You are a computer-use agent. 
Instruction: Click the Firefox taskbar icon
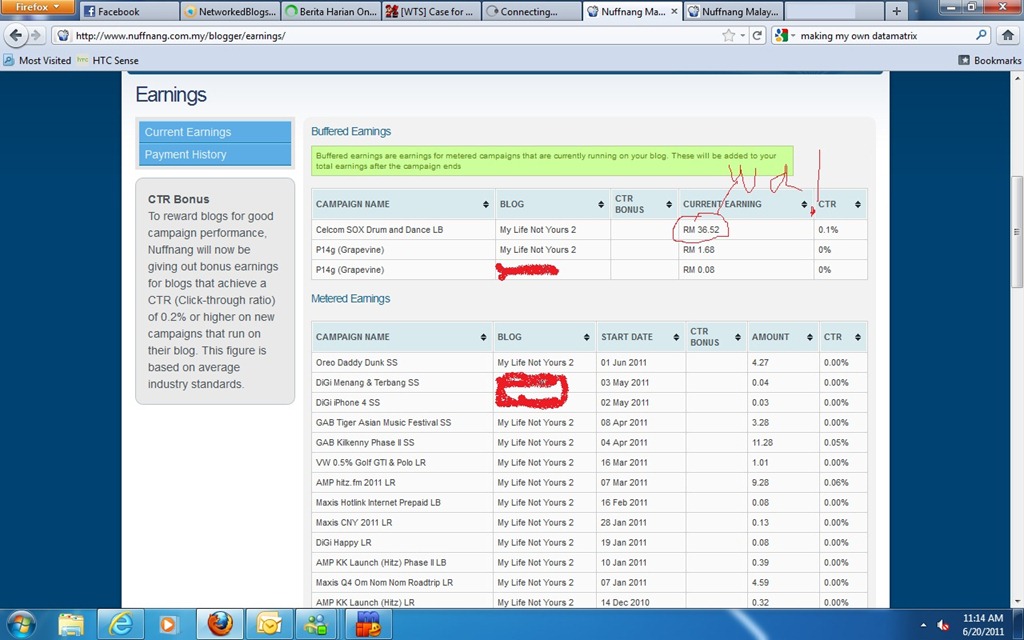[220, 624]
